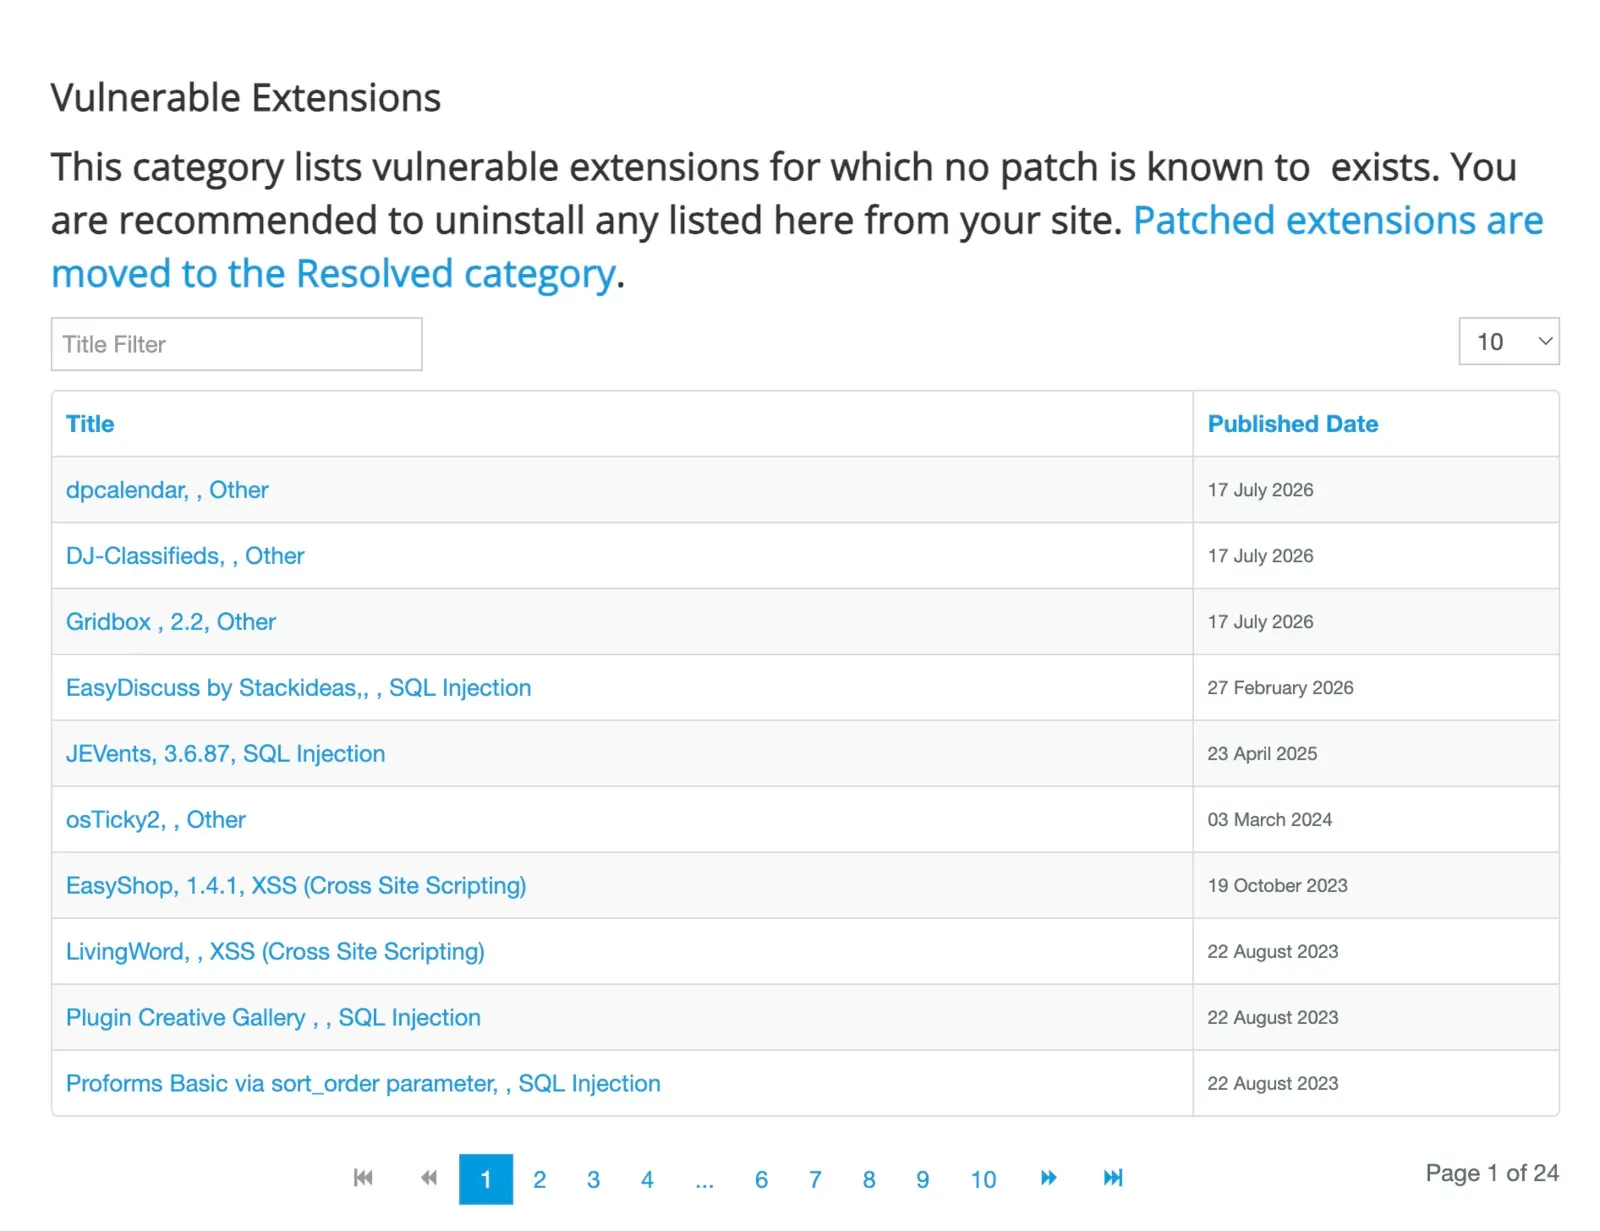Open the LivingWord XSS entry
The width and height of the screenshot is (1600, 1231).
pyautogui.click(x=275, y=952)
